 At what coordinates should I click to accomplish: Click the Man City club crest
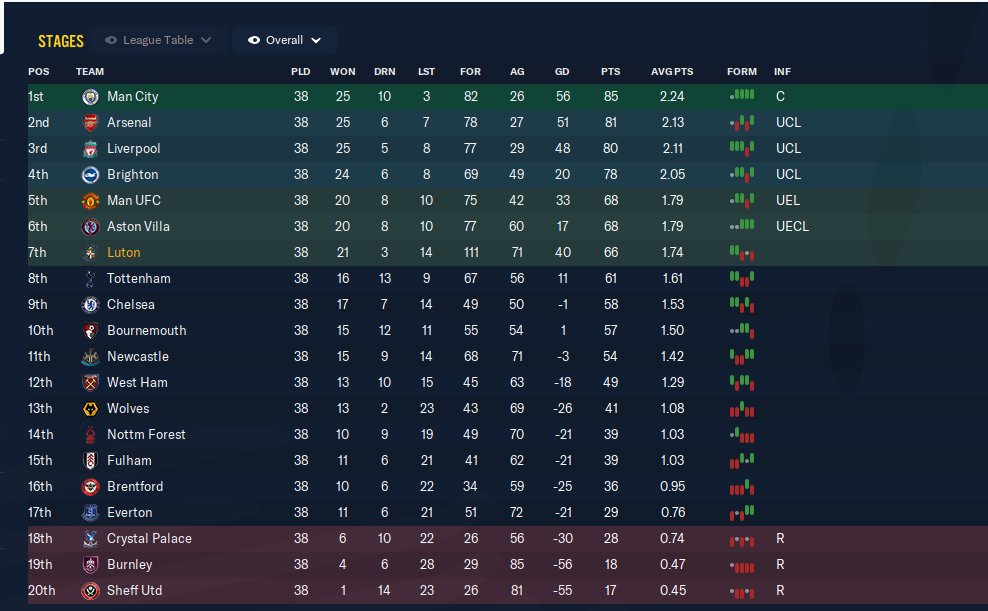[91, 97]
